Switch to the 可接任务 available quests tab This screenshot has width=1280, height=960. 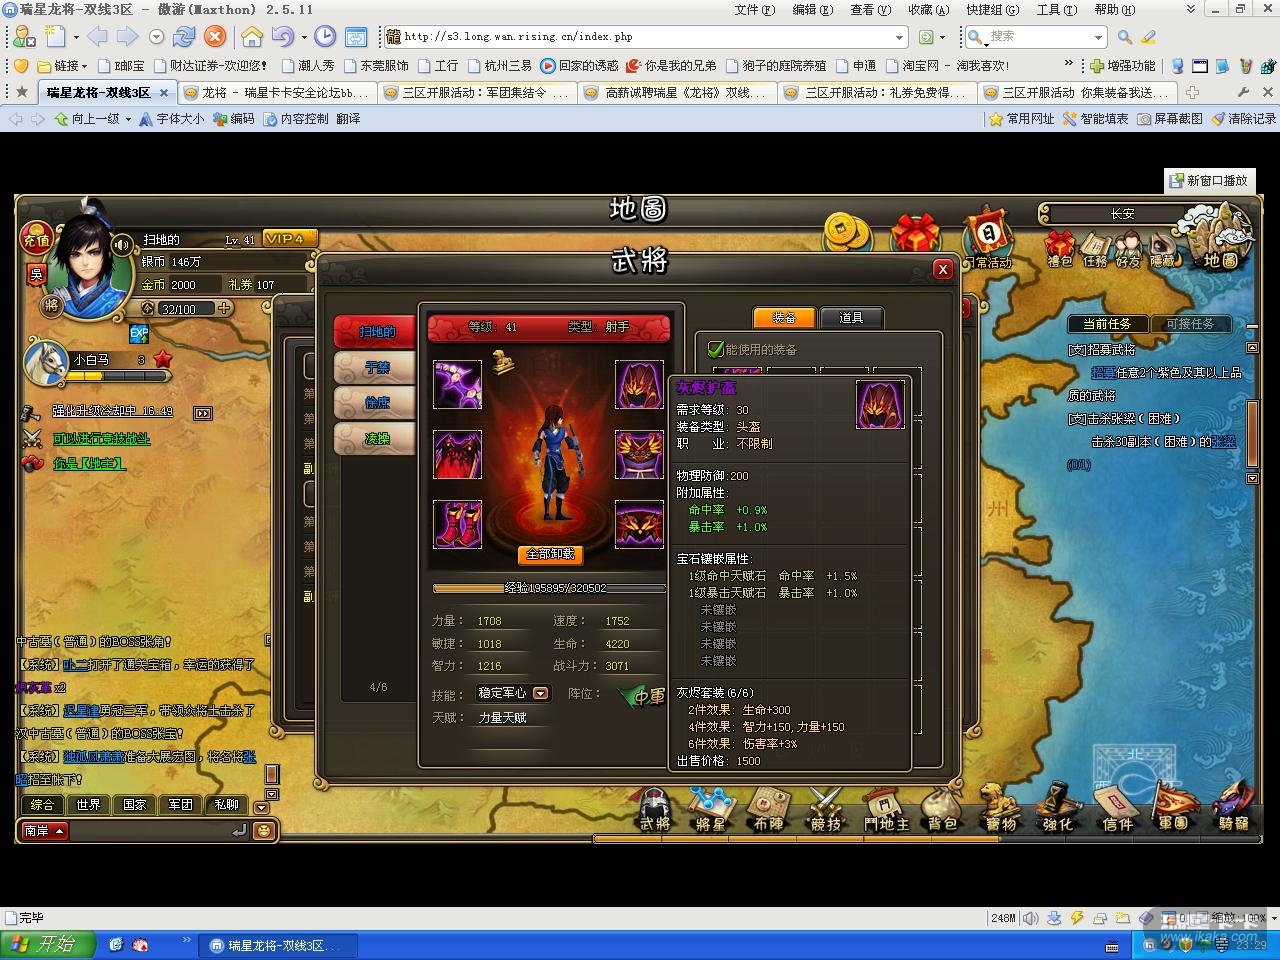pos(1190,324)
